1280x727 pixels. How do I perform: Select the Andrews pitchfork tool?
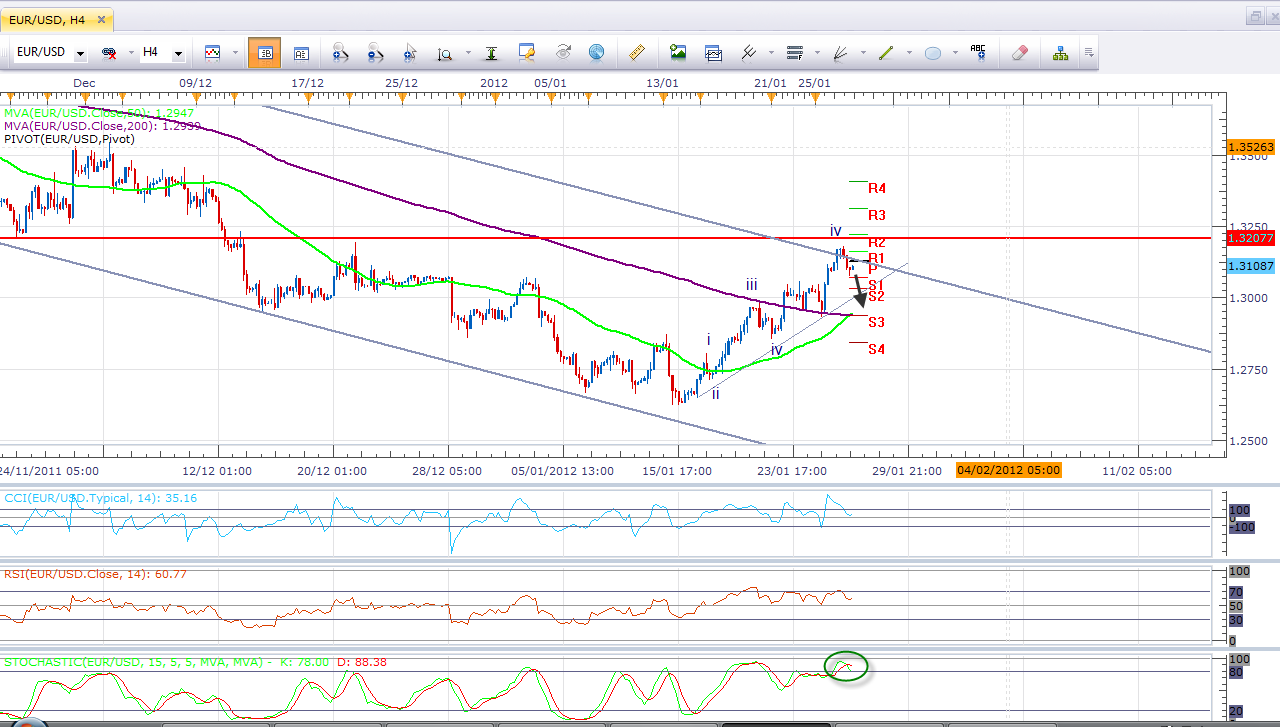point(747,53)
